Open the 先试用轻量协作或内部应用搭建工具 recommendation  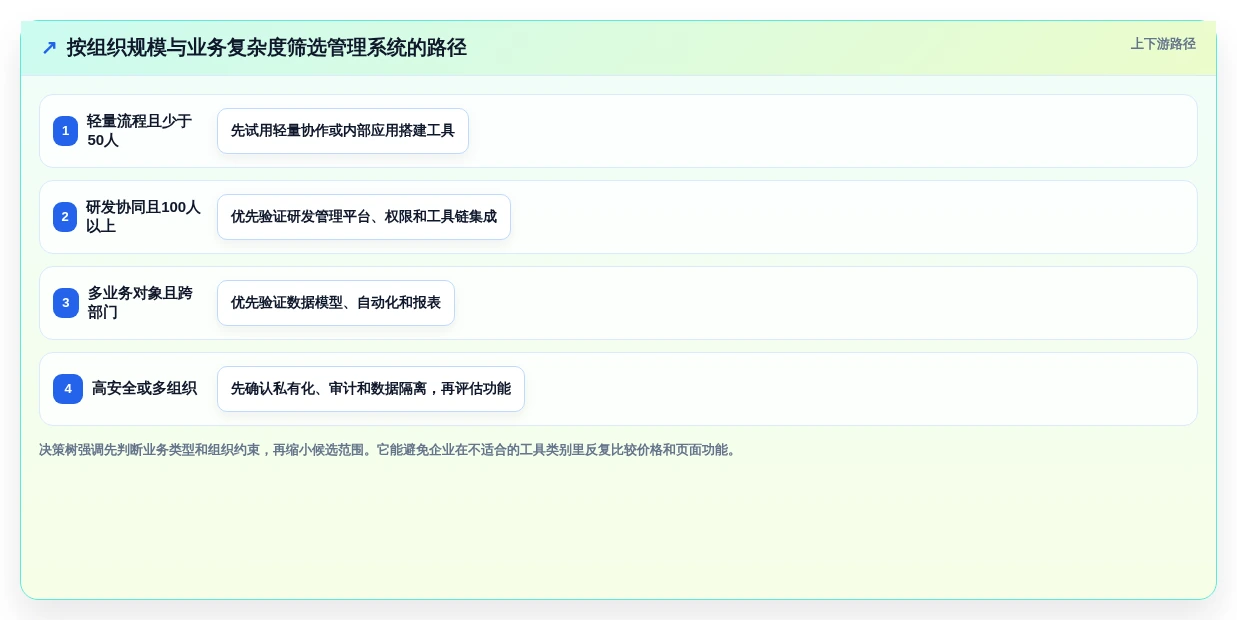click(343, 131)
